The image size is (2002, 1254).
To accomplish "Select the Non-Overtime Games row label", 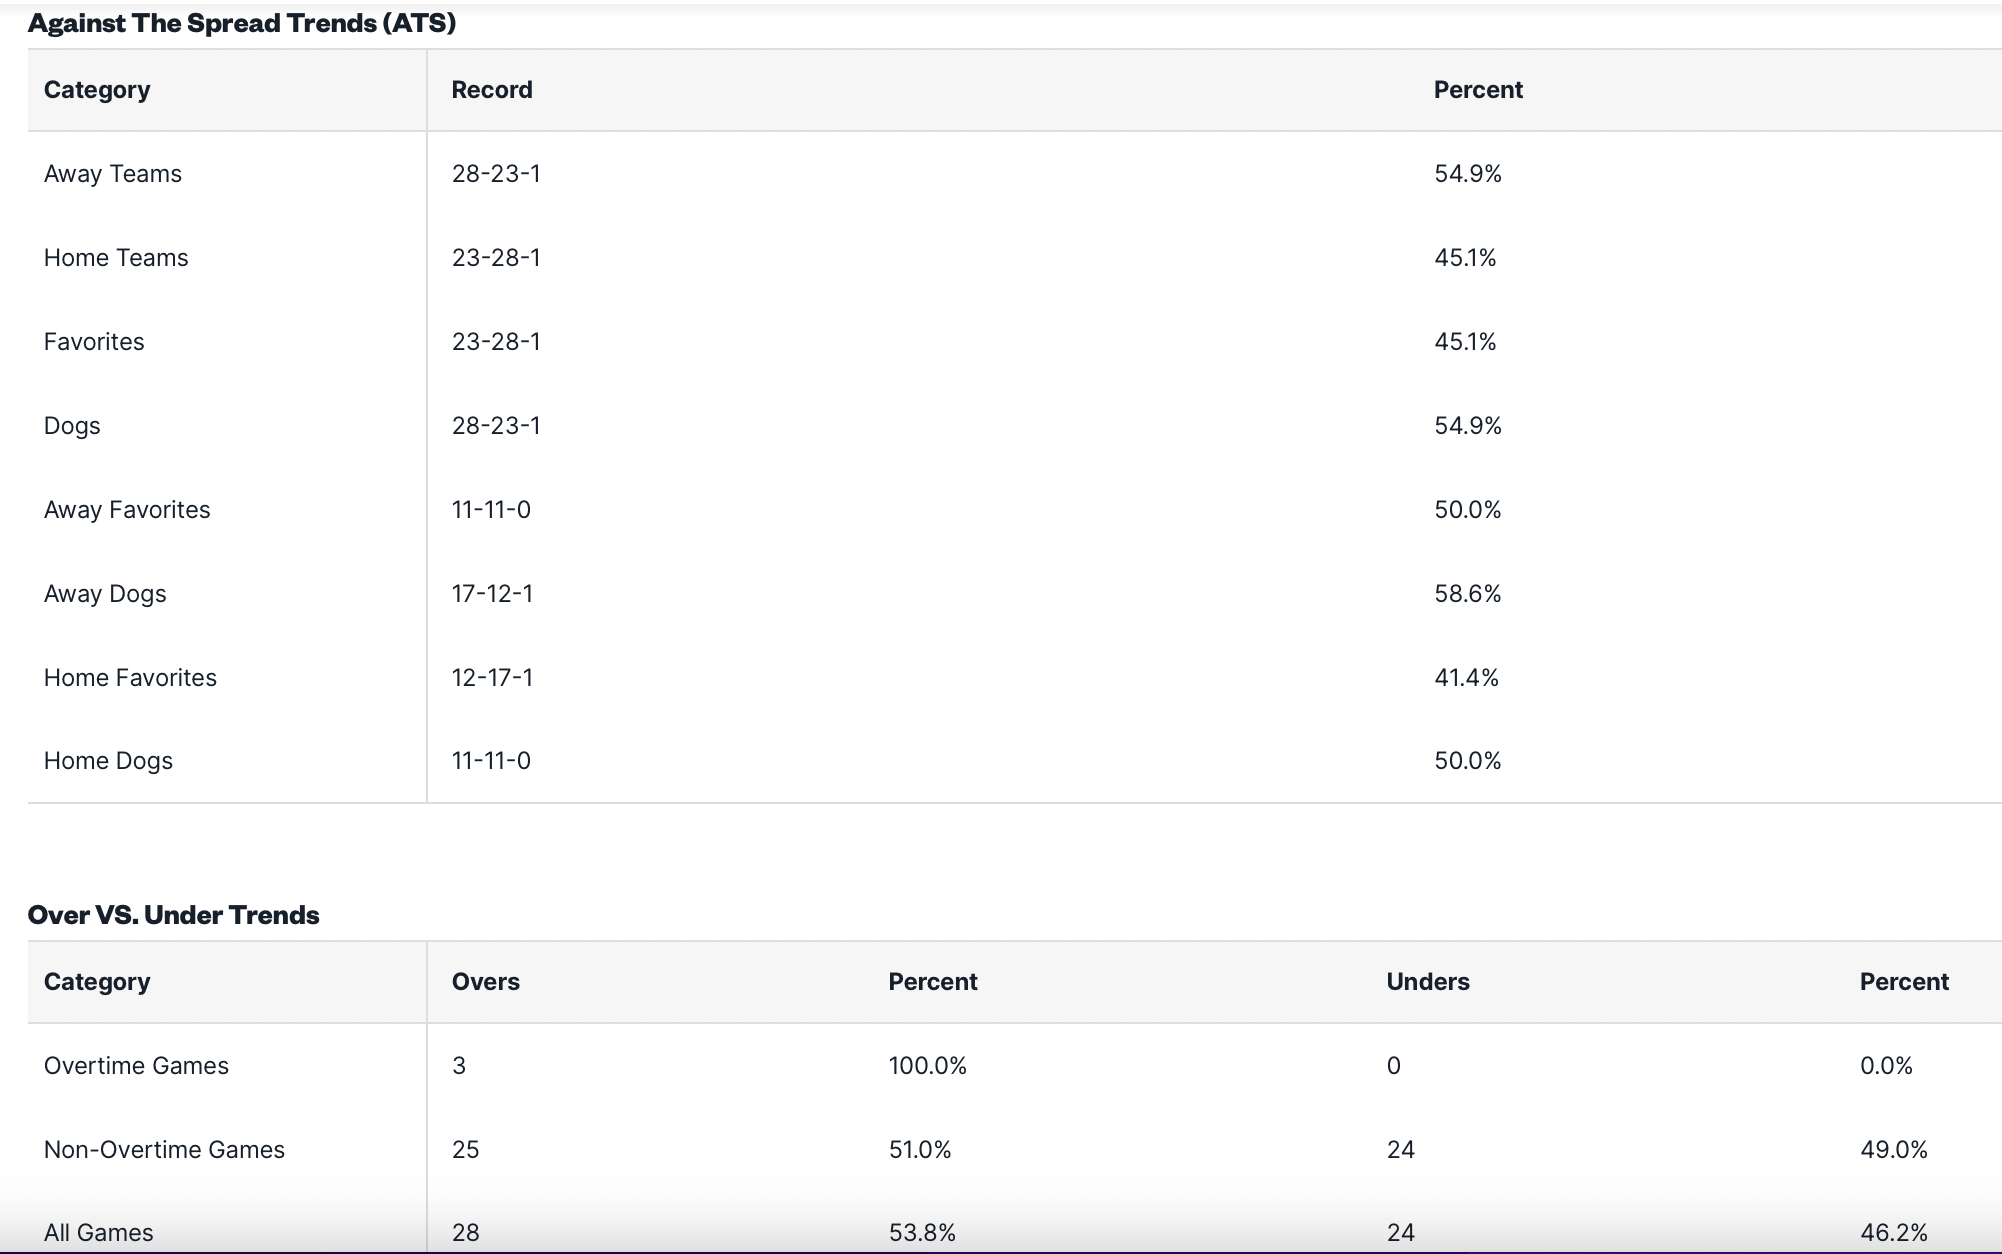I will coord(164,1150).
